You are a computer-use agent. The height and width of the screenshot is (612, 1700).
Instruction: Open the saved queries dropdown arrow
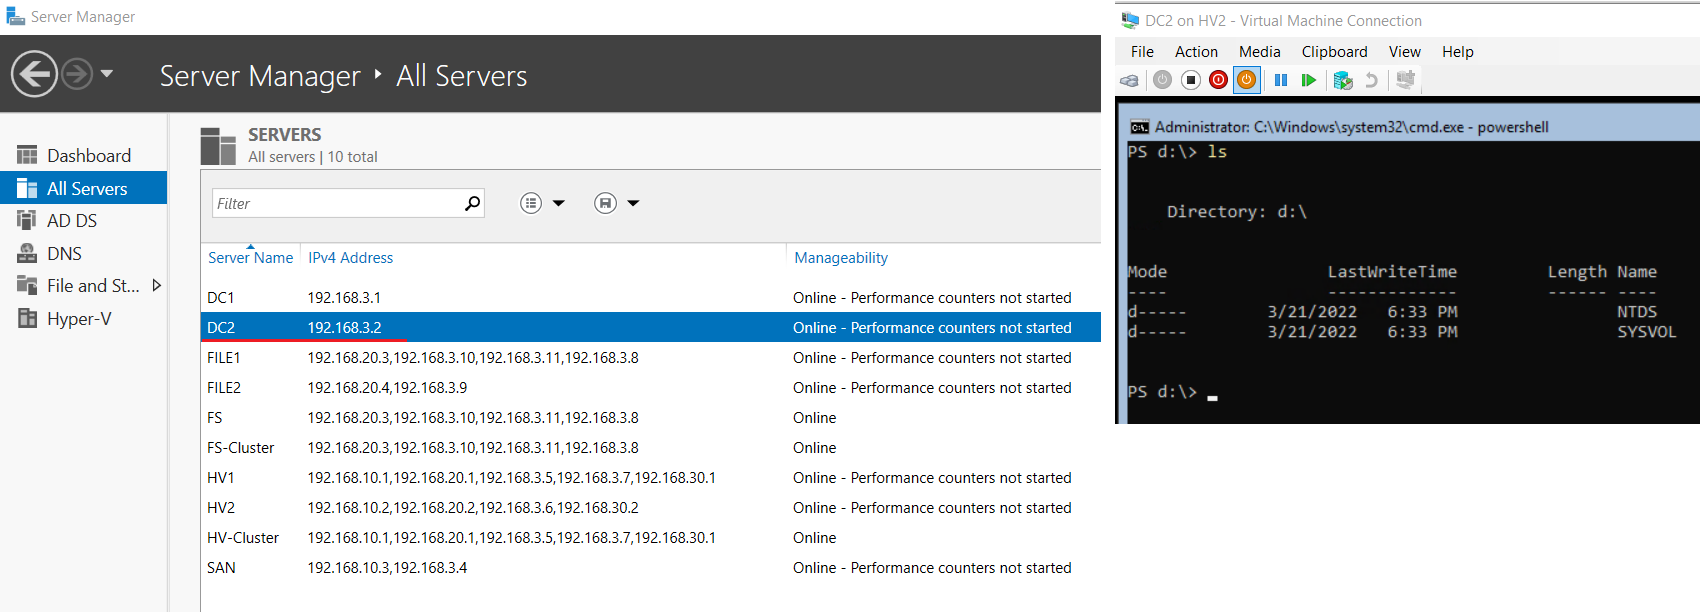click(633, 203)
